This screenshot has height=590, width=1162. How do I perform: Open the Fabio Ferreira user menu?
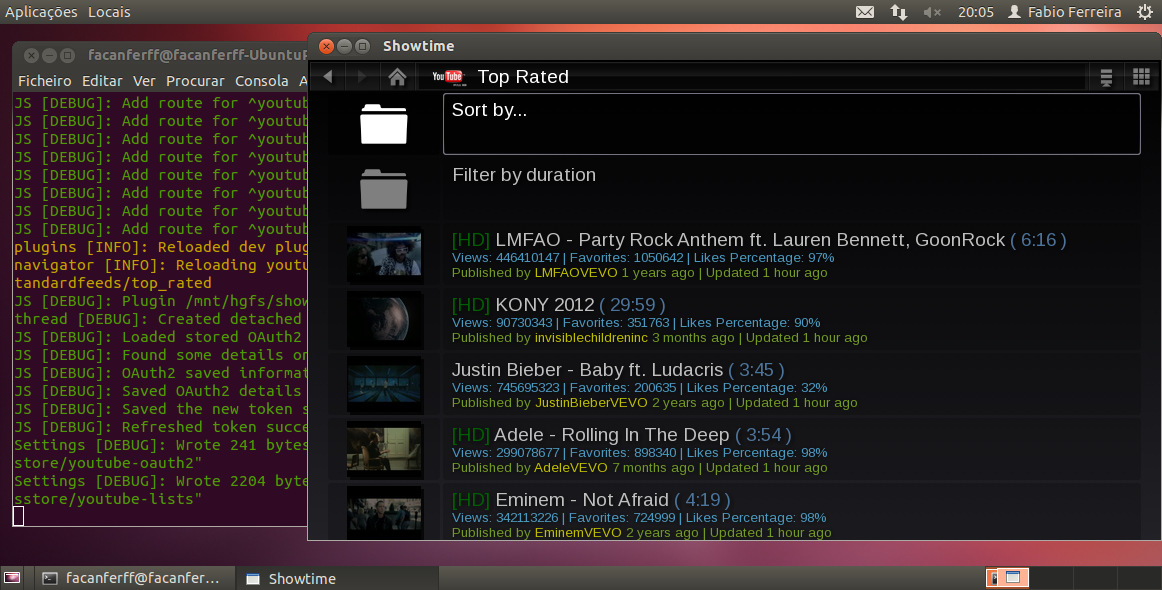point(1065,12)
